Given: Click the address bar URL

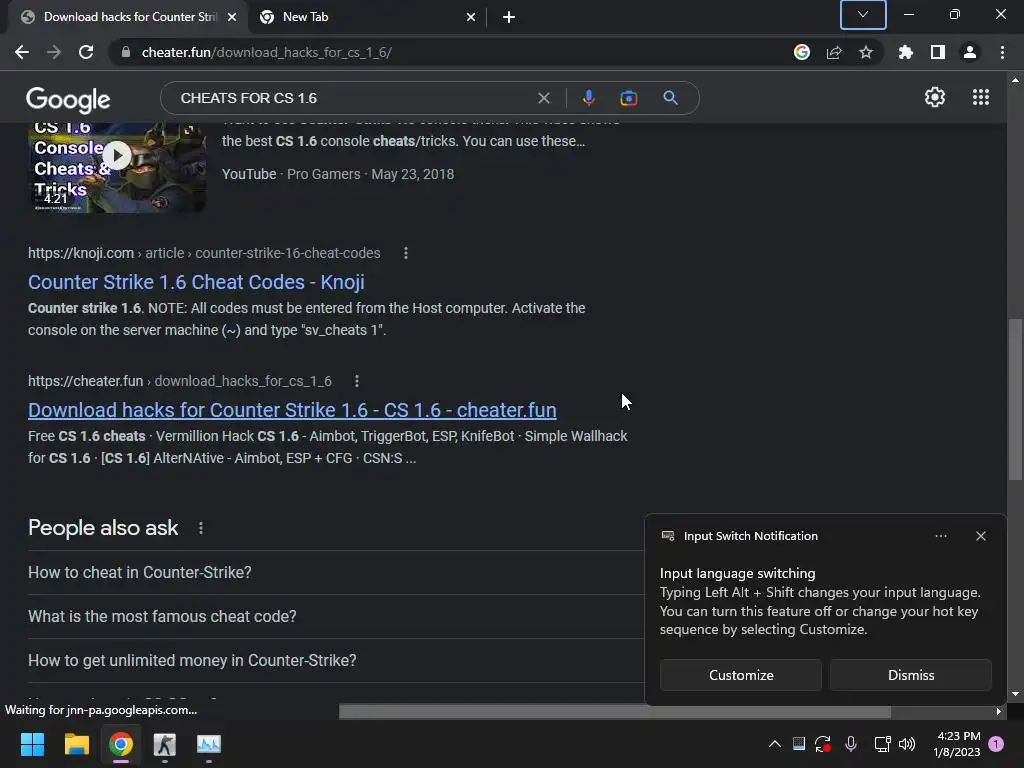Looking at the screenshot, I should (266, 52).
